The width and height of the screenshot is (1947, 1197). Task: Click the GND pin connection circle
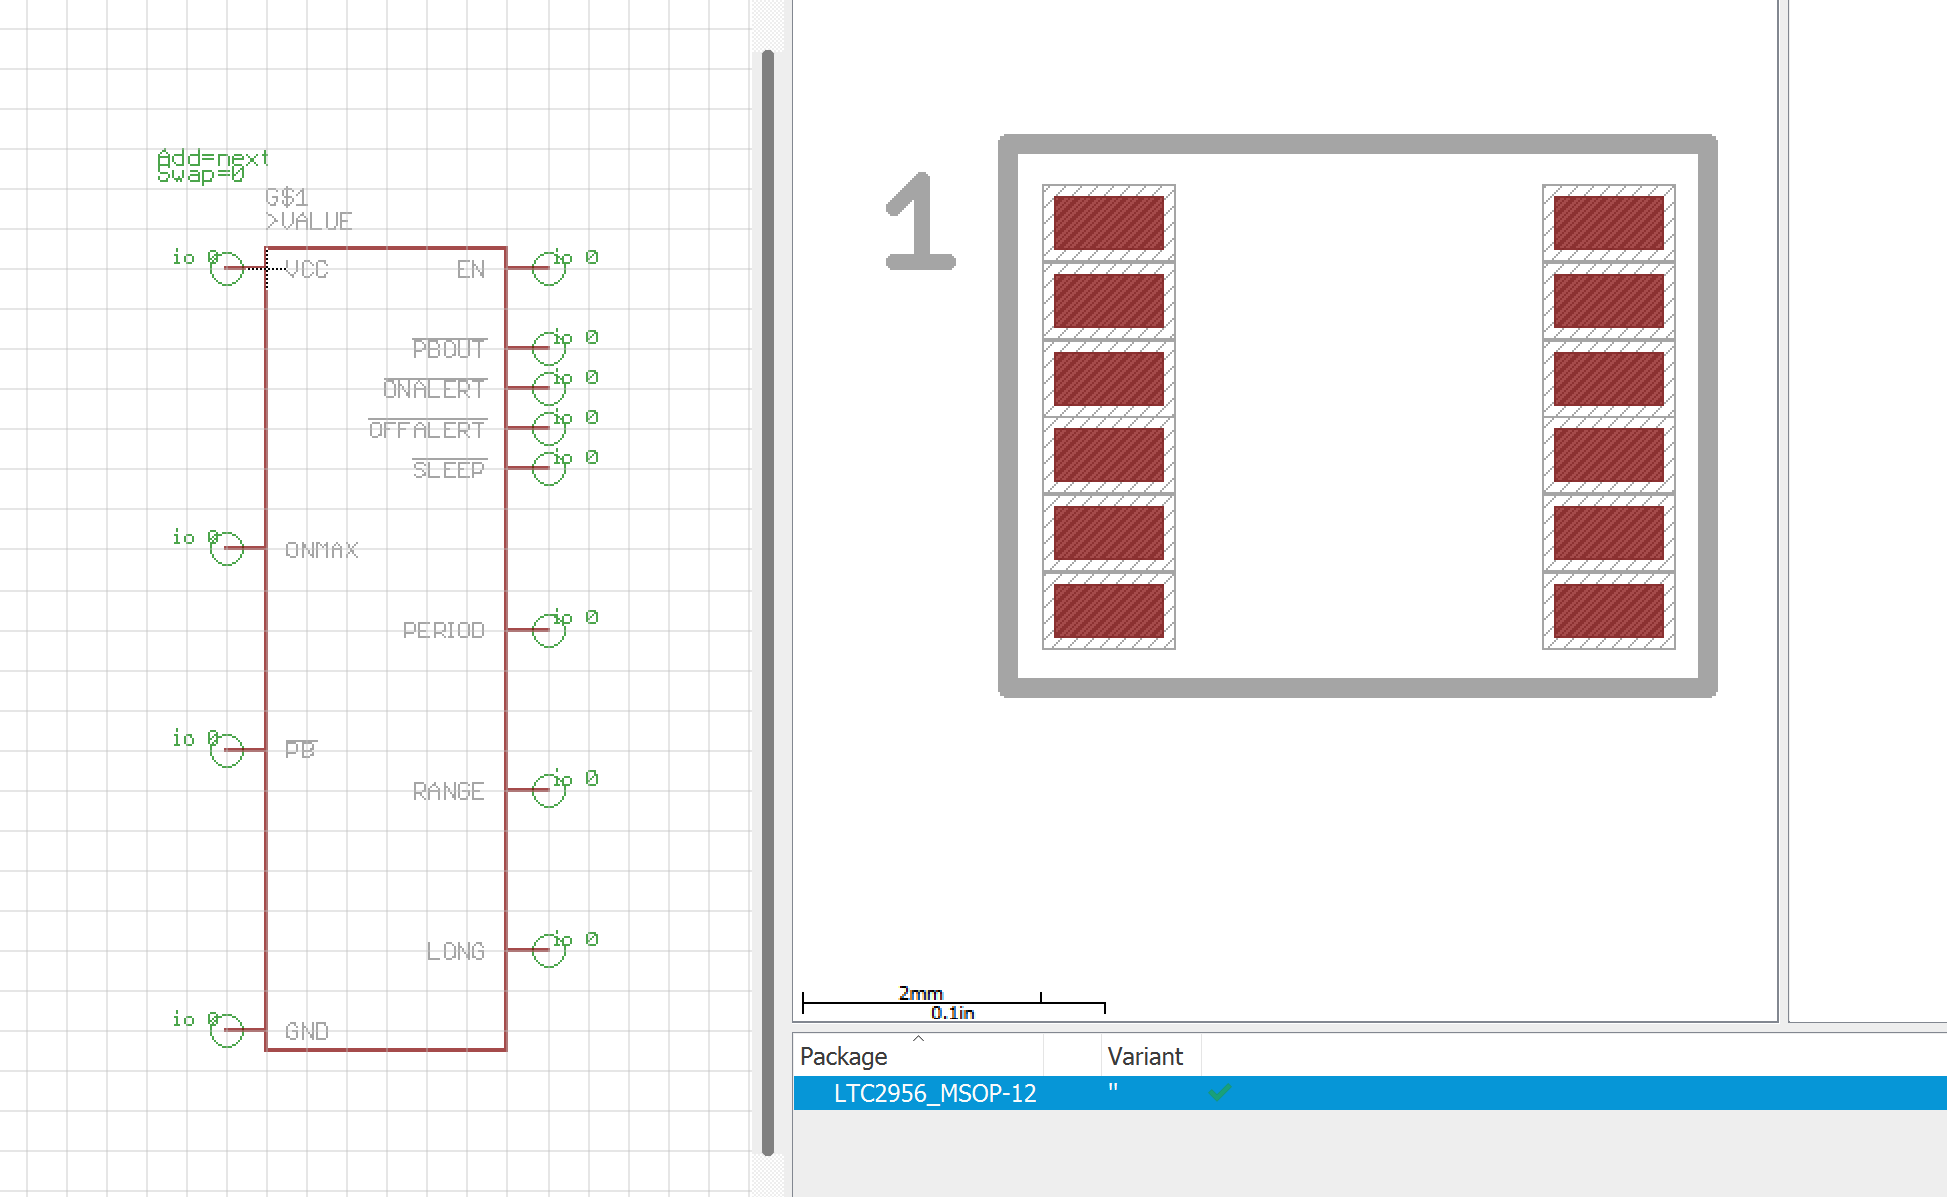click(x=227, y=1030)
